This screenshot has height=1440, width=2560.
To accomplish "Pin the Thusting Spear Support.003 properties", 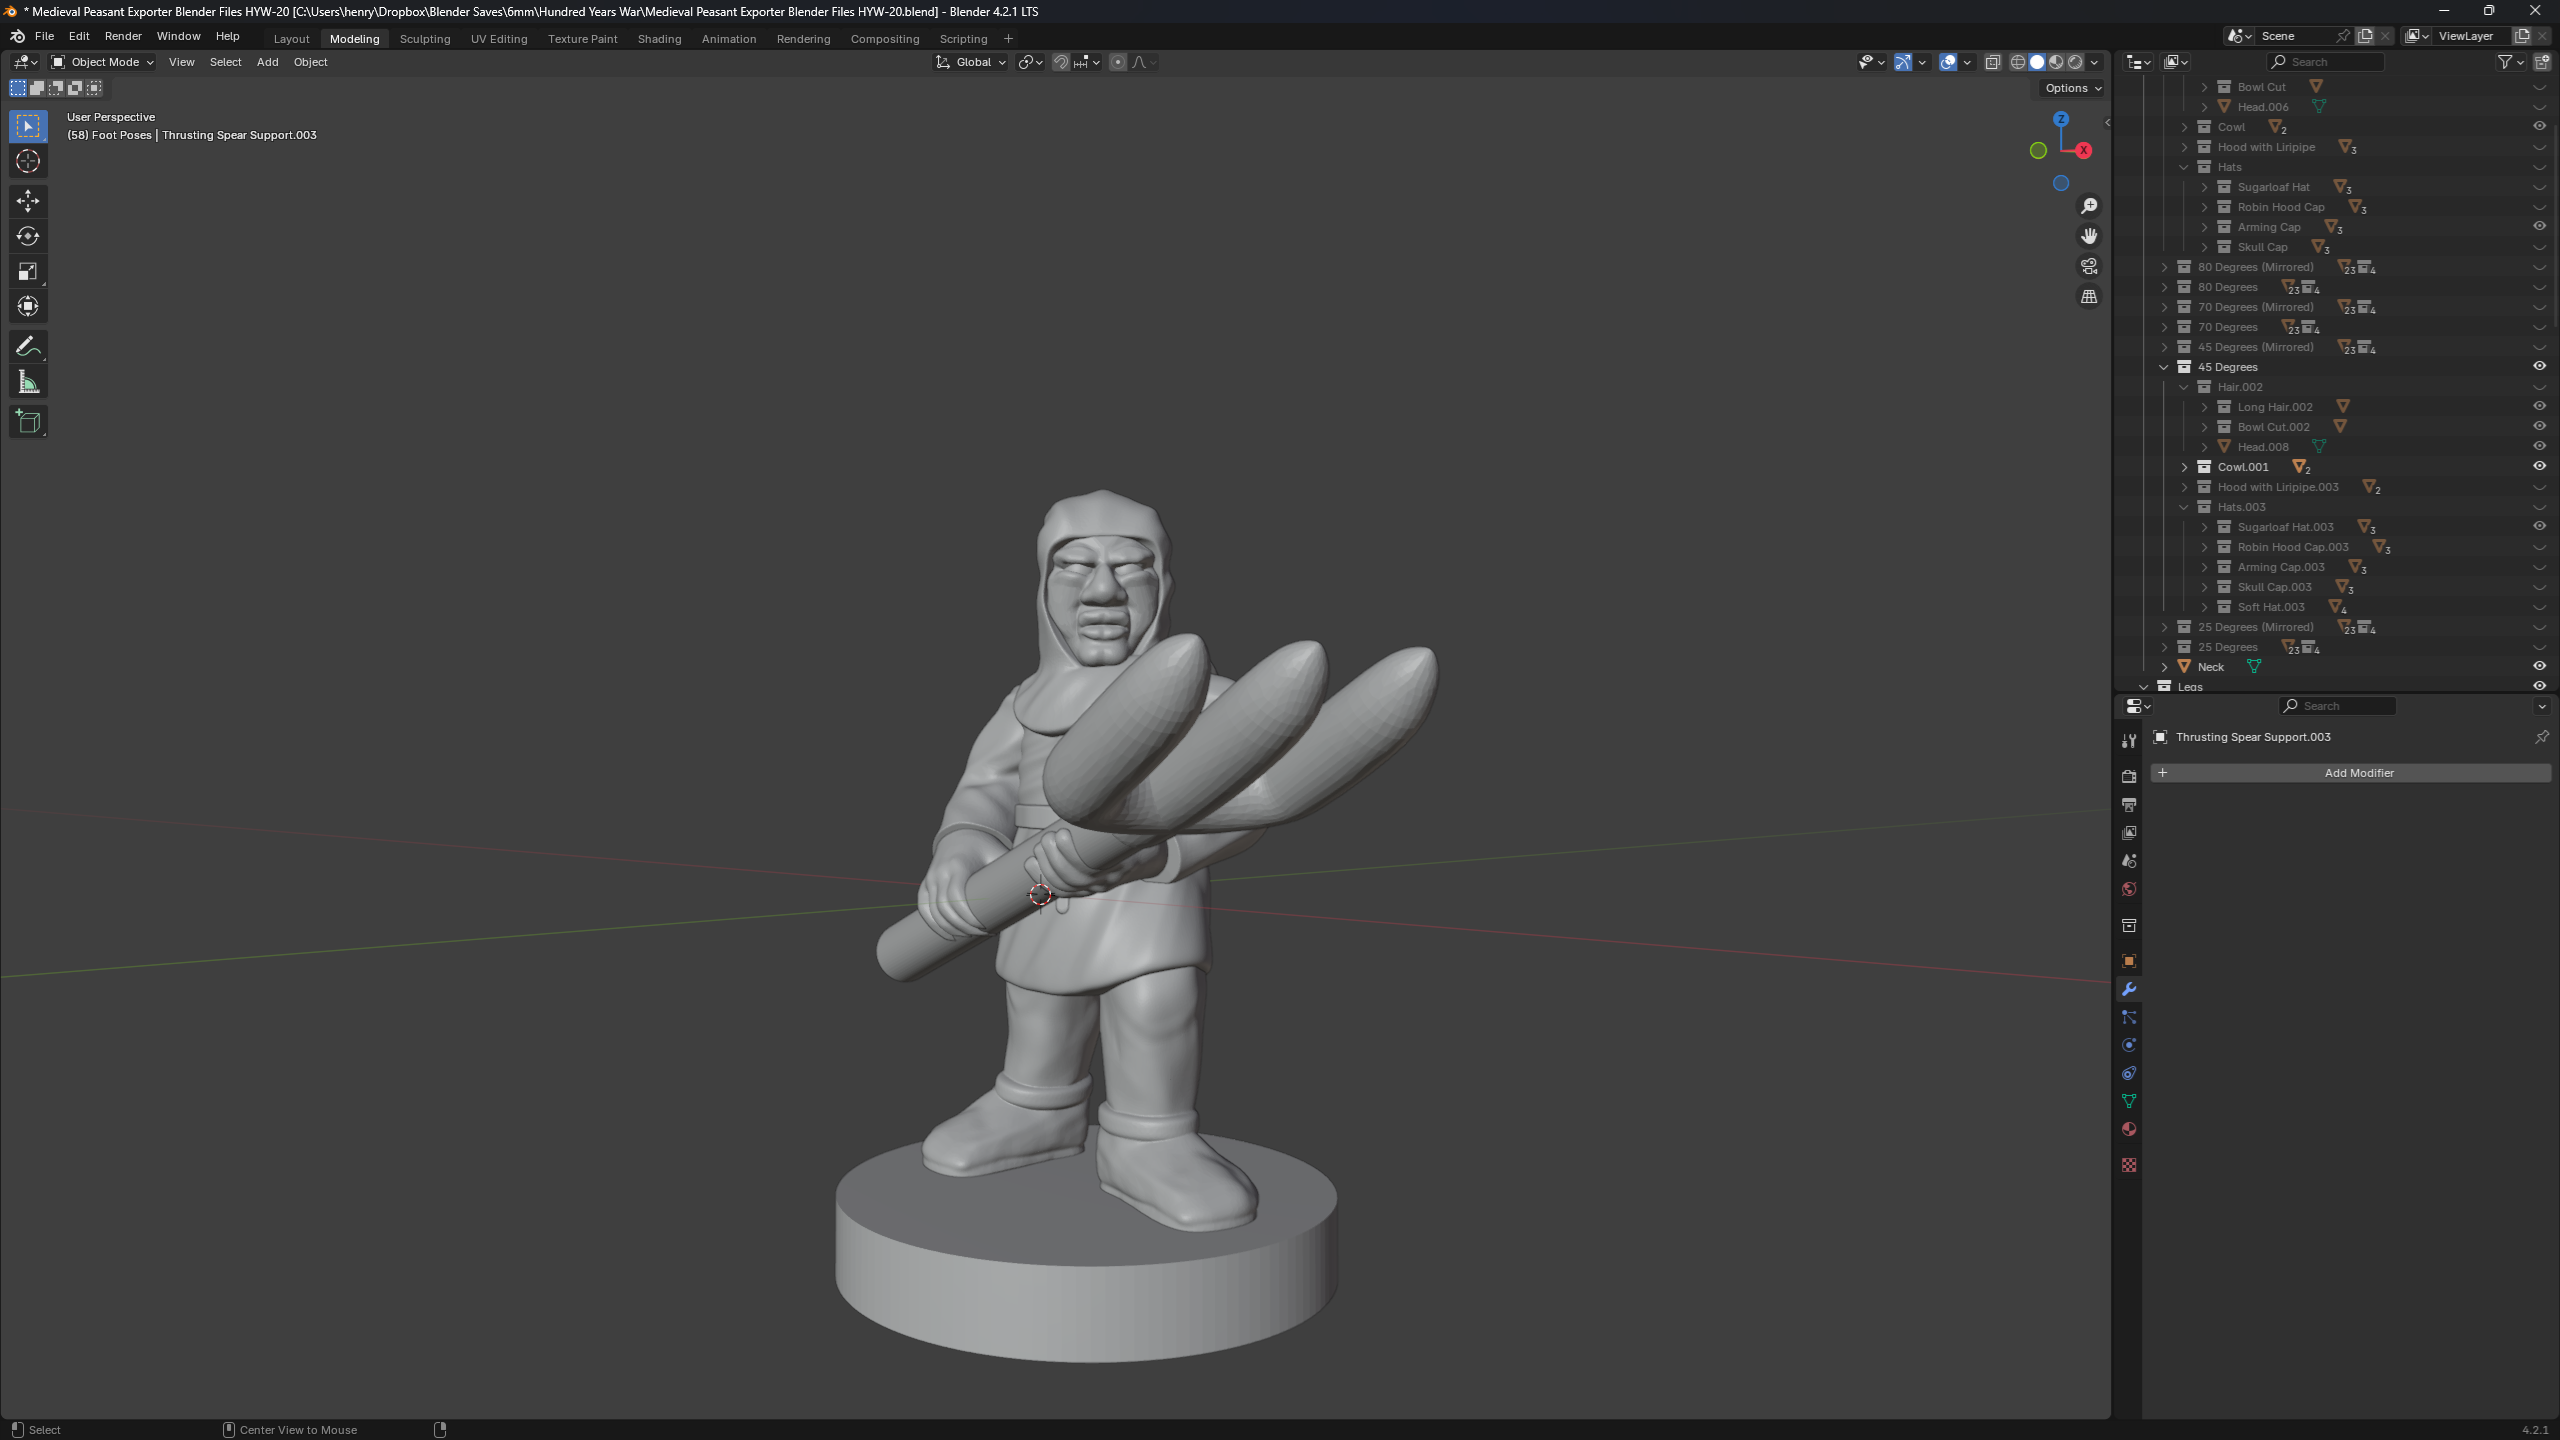I will pyautogui.click(x=2541, y=737).
